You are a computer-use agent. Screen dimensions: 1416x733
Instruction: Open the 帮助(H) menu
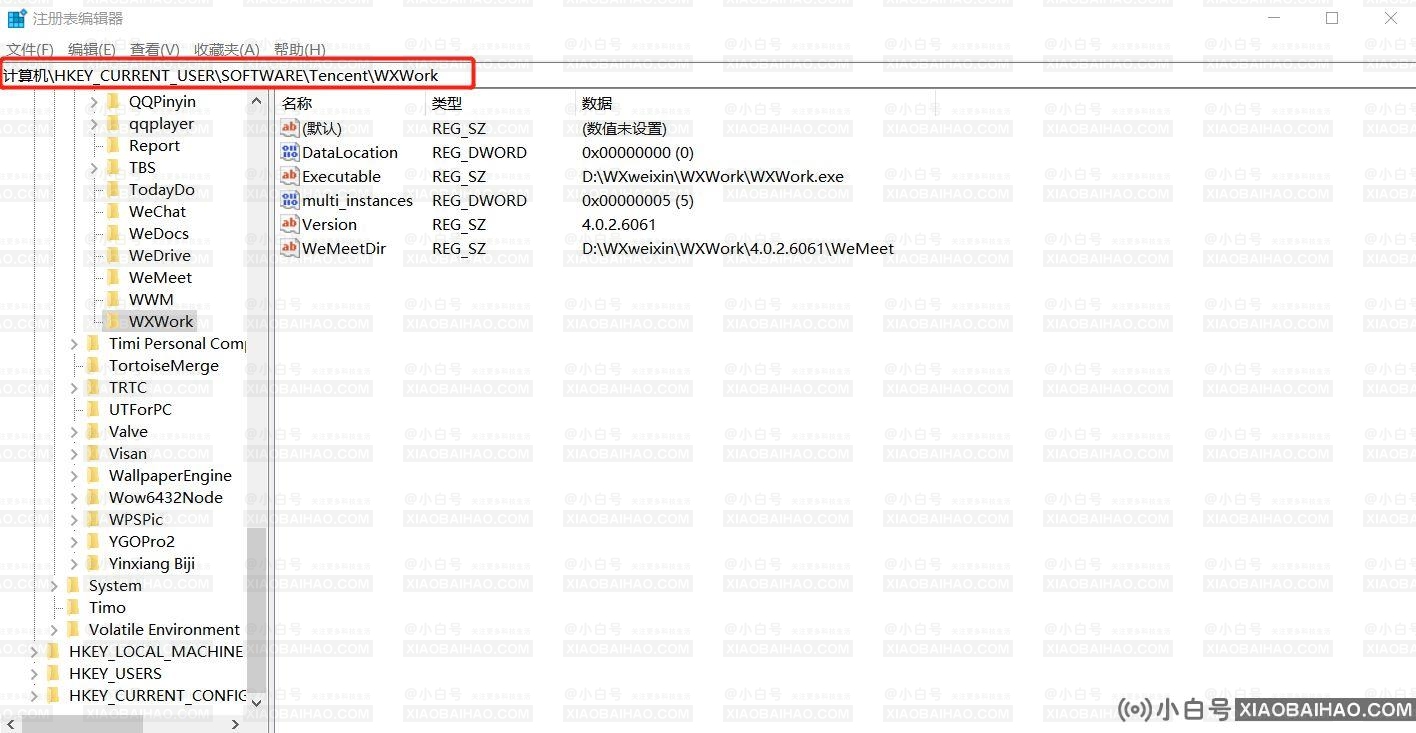point(299,49)
